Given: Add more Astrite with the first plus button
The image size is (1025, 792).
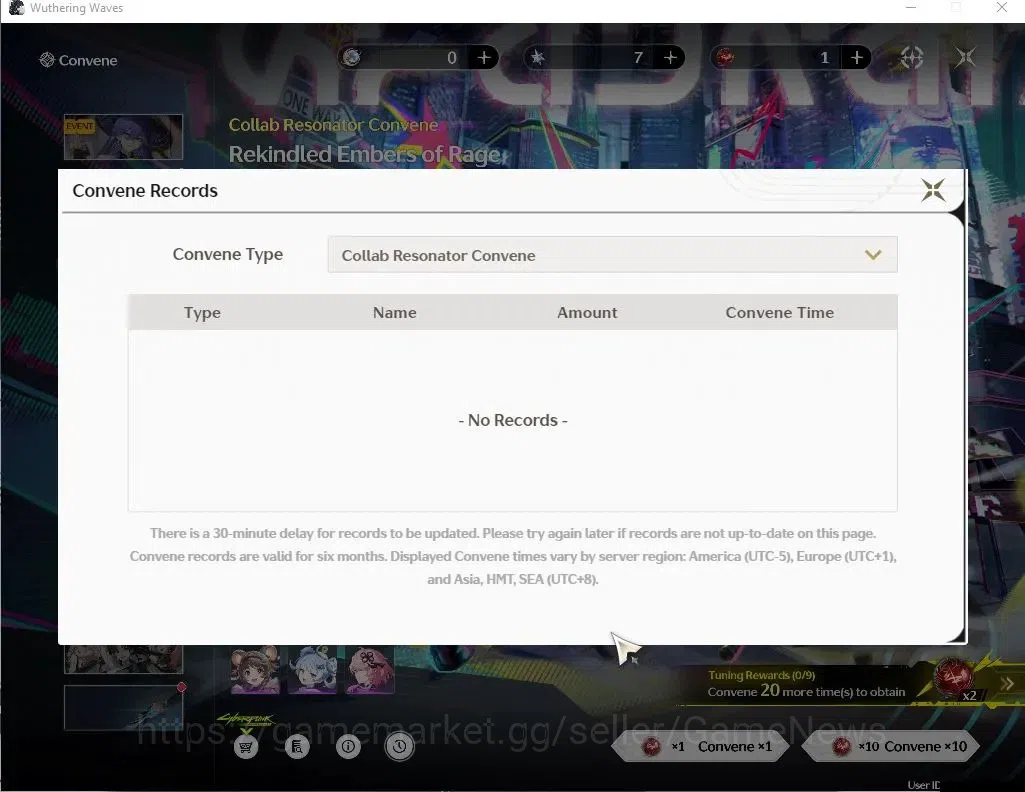Looking at the screenshot, I should 484,58.
